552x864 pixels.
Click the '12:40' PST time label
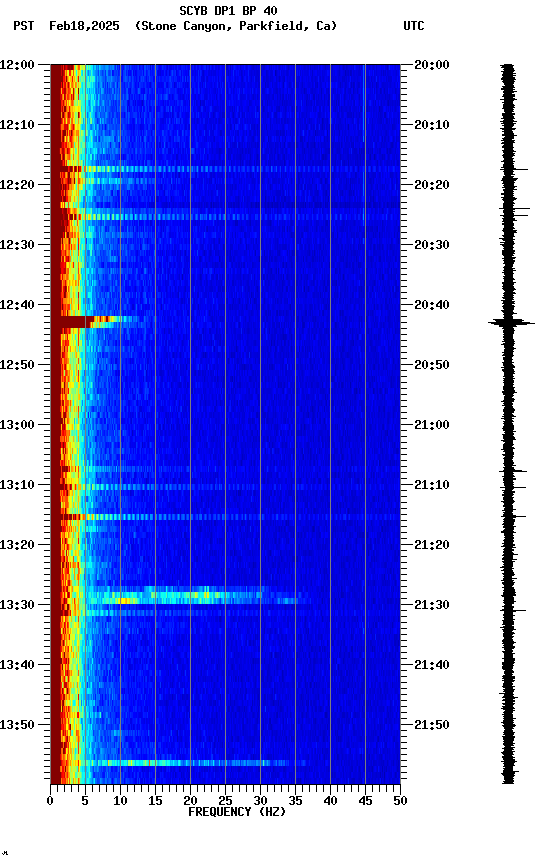pyautogui.click(x=17, y=305)
